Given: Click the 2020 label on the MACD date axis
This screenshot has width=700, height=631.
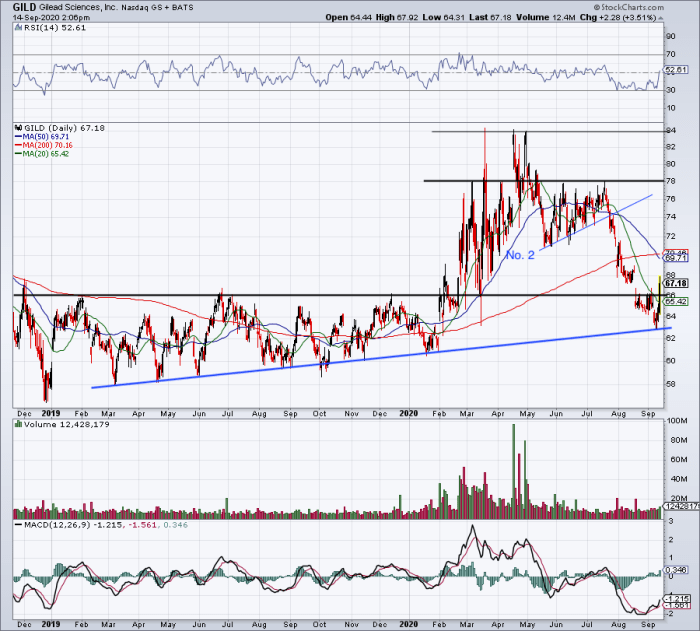Looking at the screenshot, I should tap(408, 624).
